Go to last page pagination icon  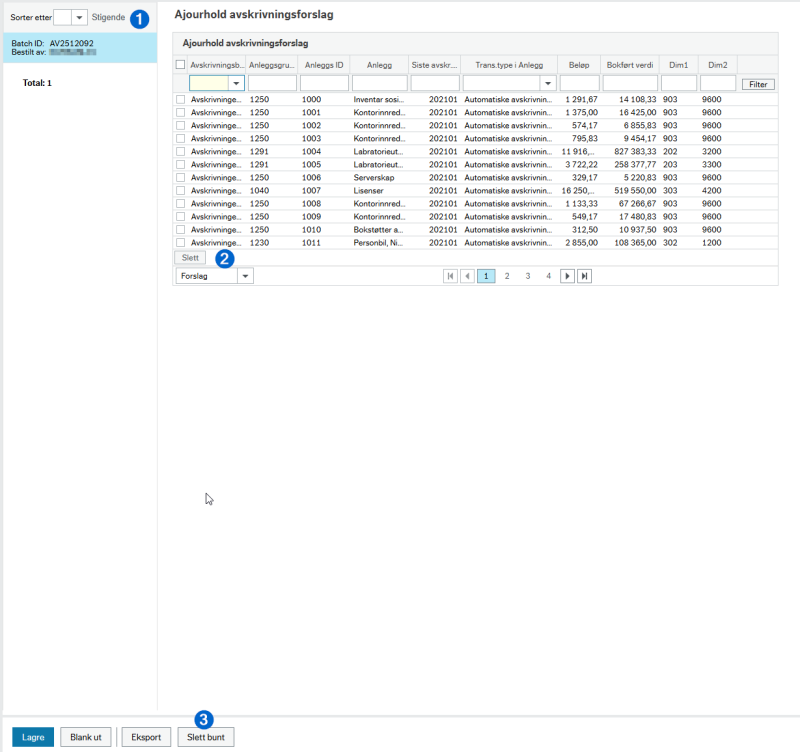[x=585, y=276]
